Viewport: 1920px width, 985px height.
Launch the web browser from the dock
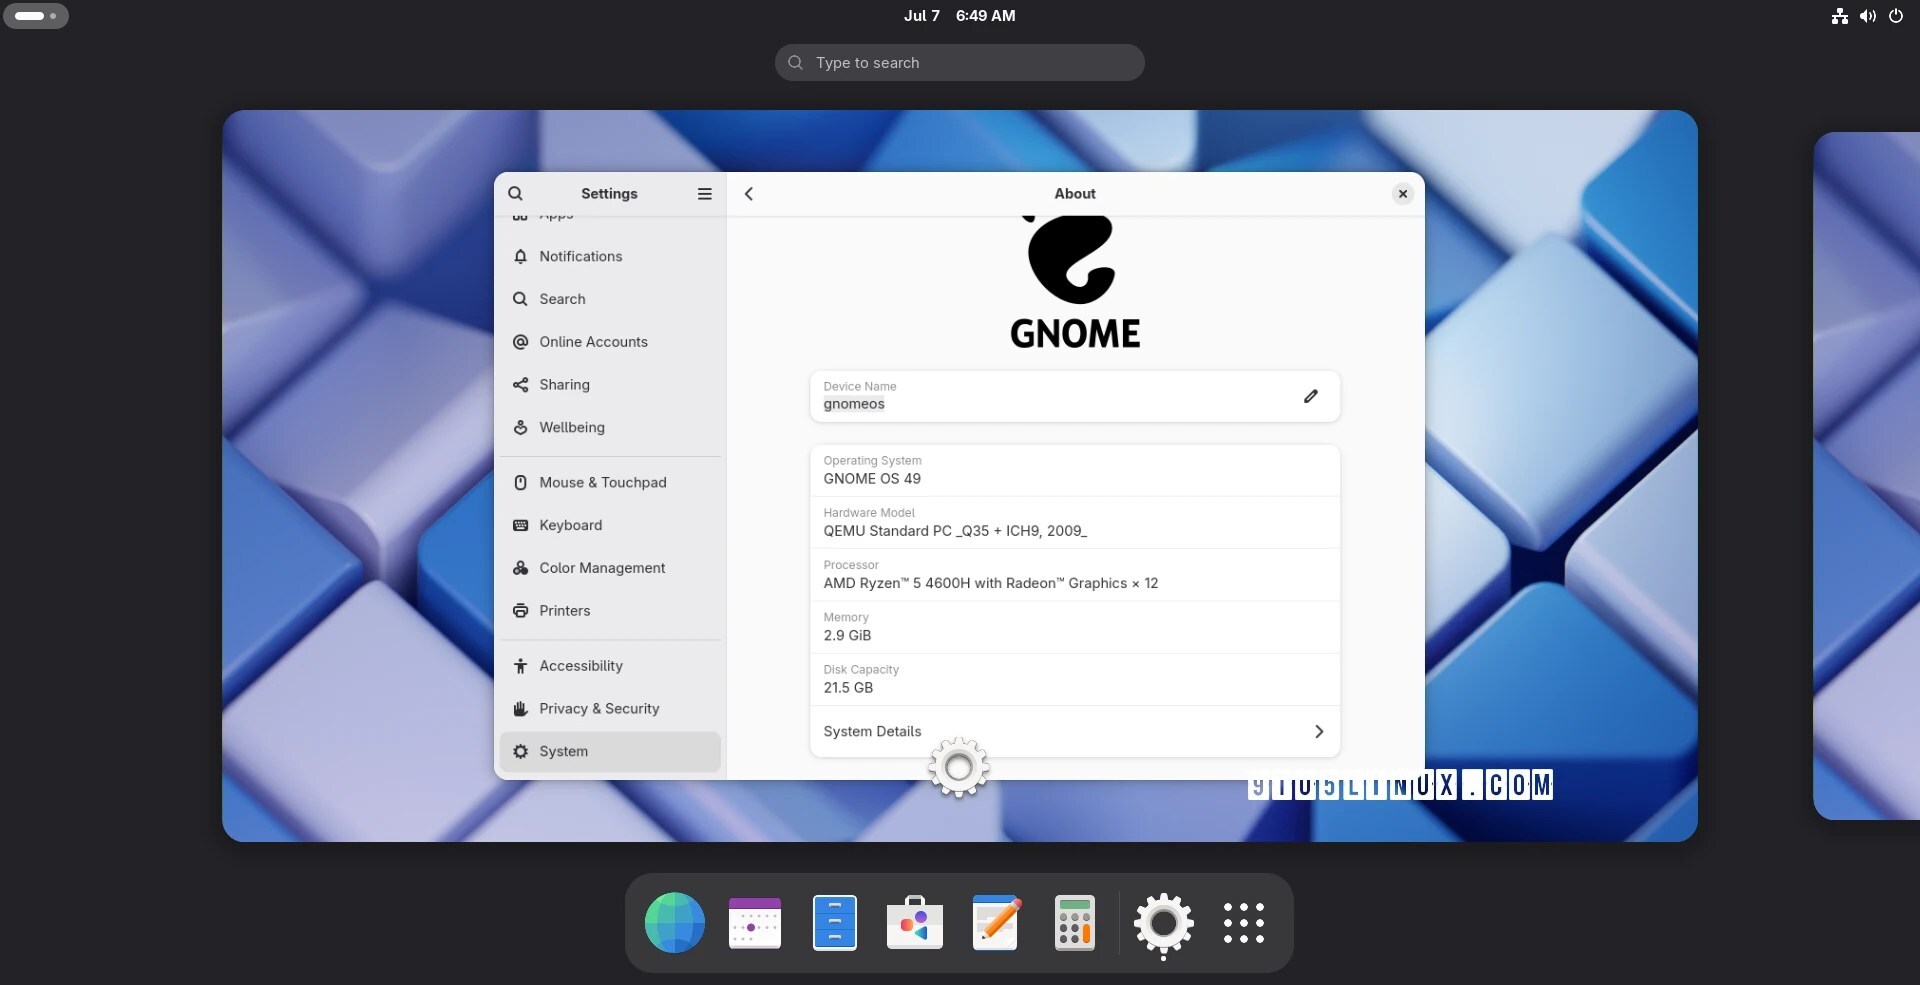[675, 923]
